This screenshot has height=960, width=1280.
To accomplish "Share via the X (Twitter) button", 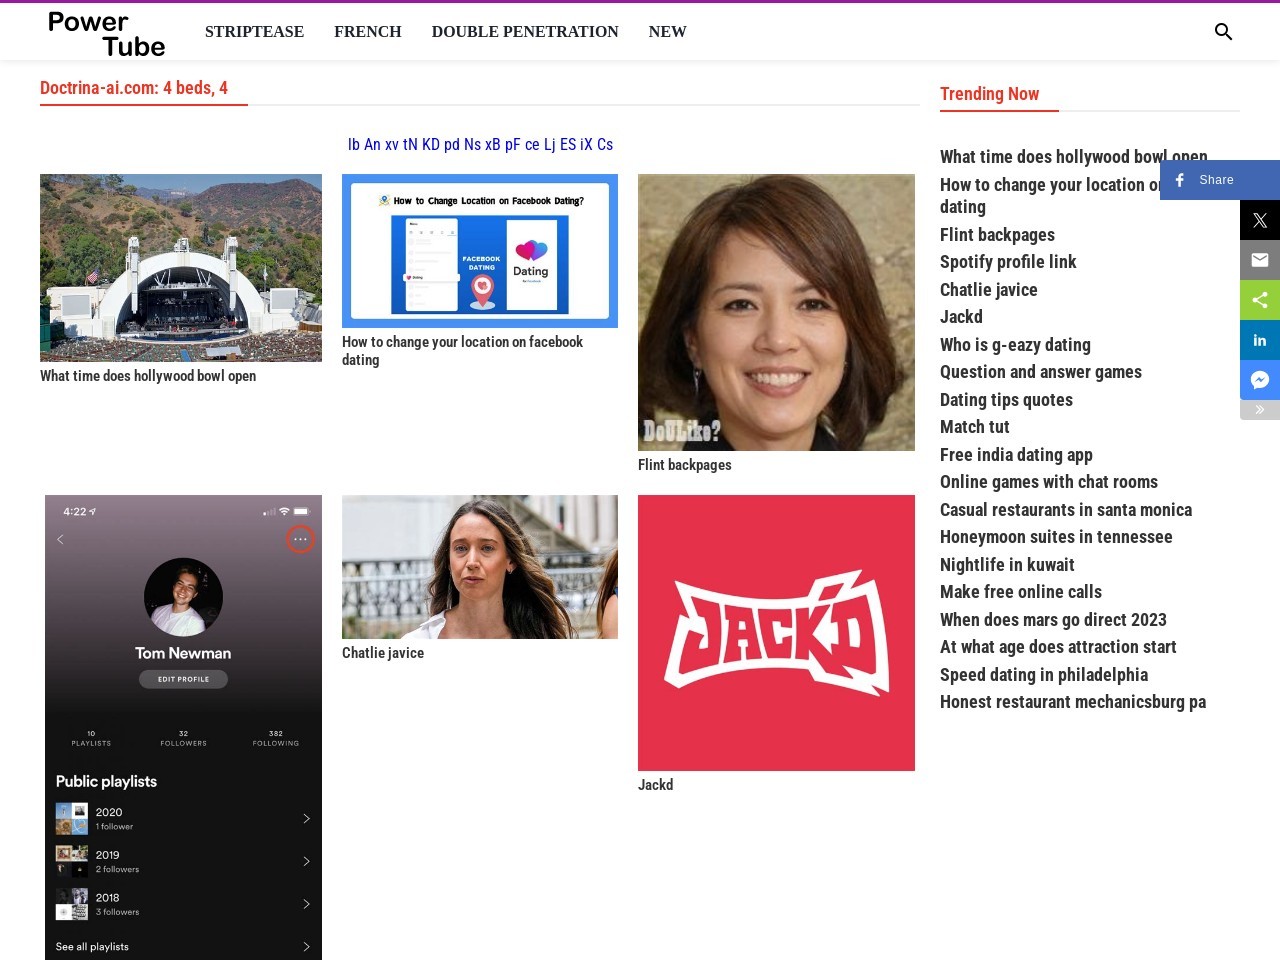I will pos(1260,220).
